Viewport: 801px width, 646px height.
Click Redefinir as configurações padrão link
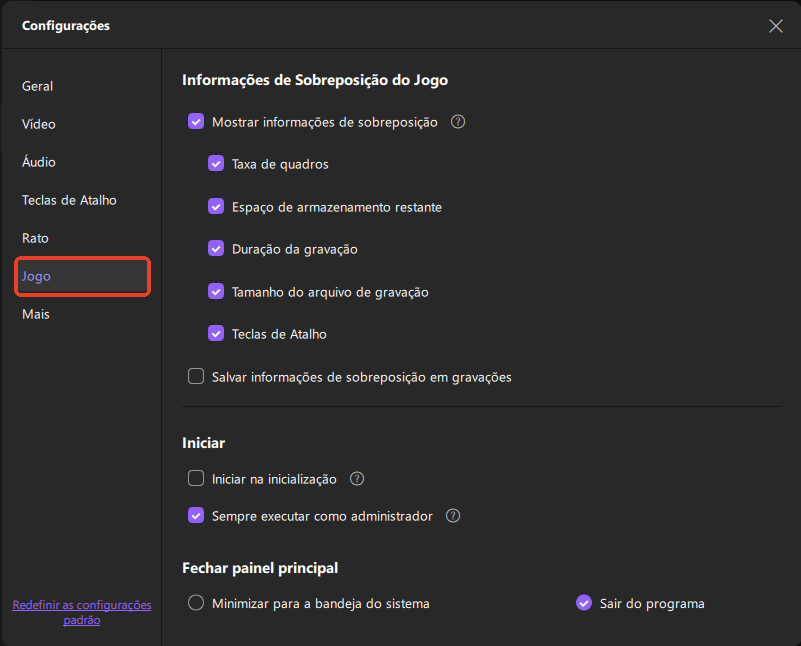(82, 612)
